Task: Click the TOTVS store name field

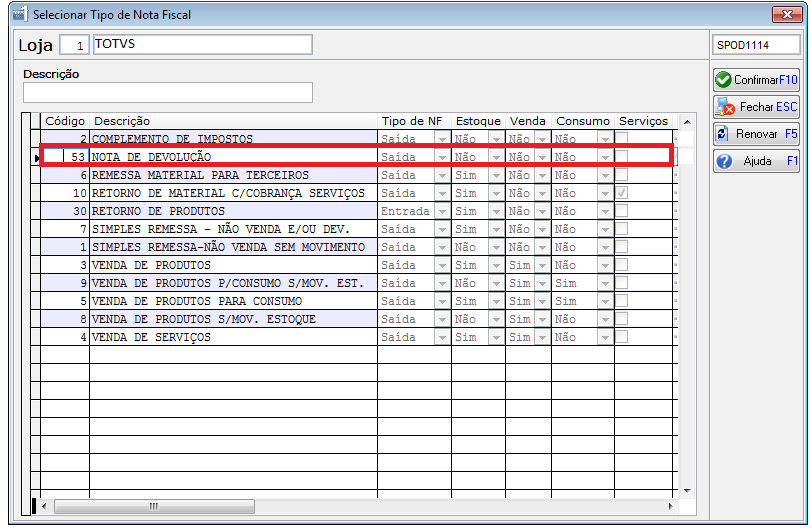Action: [x=203, y=44]
